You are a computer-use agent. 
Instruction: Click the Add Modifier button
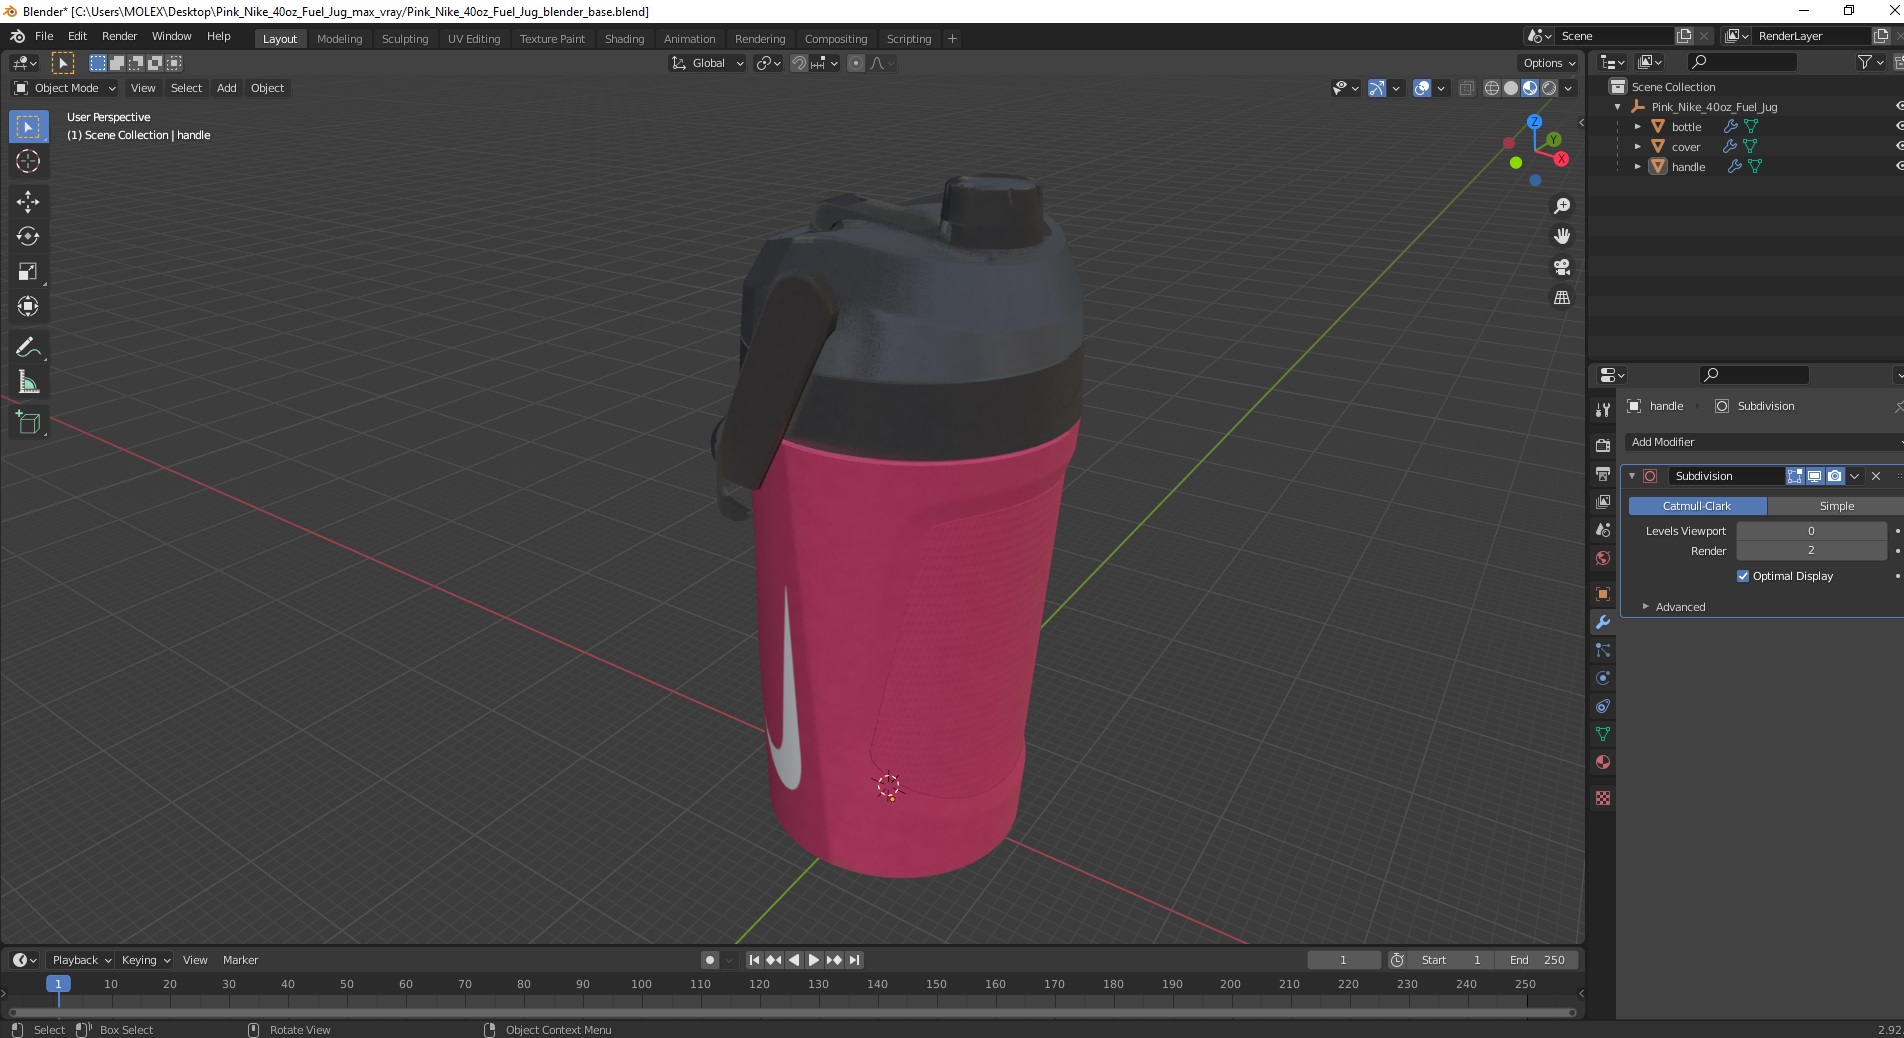click(1765, 442)
